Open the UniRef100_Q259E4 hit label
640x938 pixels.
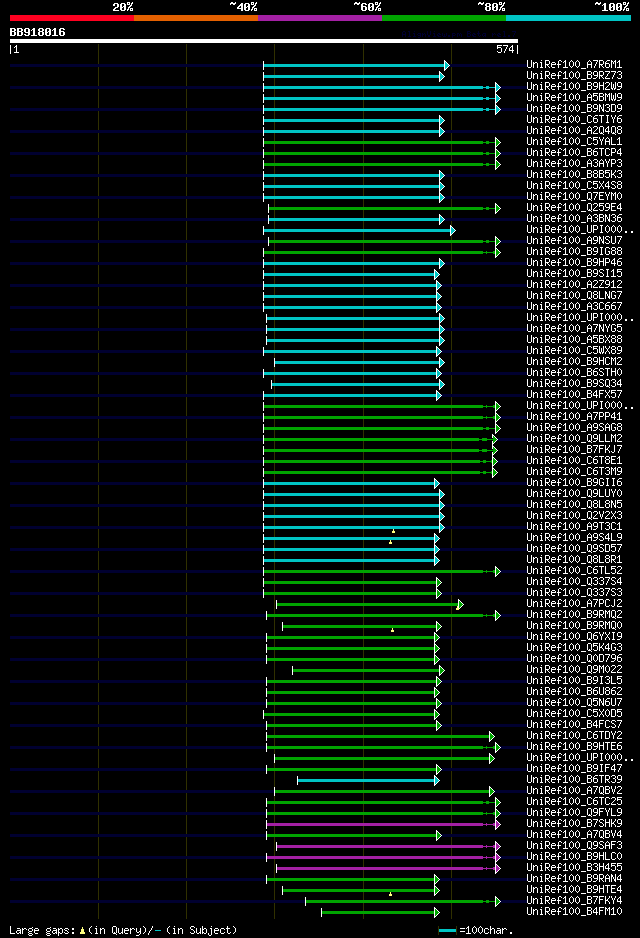click(x=574, y=208)
